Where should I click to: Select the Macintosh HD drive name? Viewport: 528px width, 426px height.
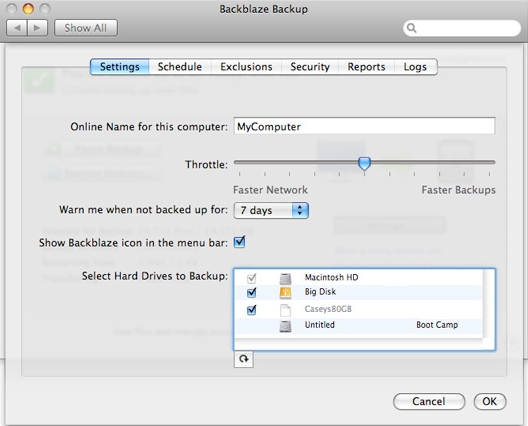coord(331,277)
